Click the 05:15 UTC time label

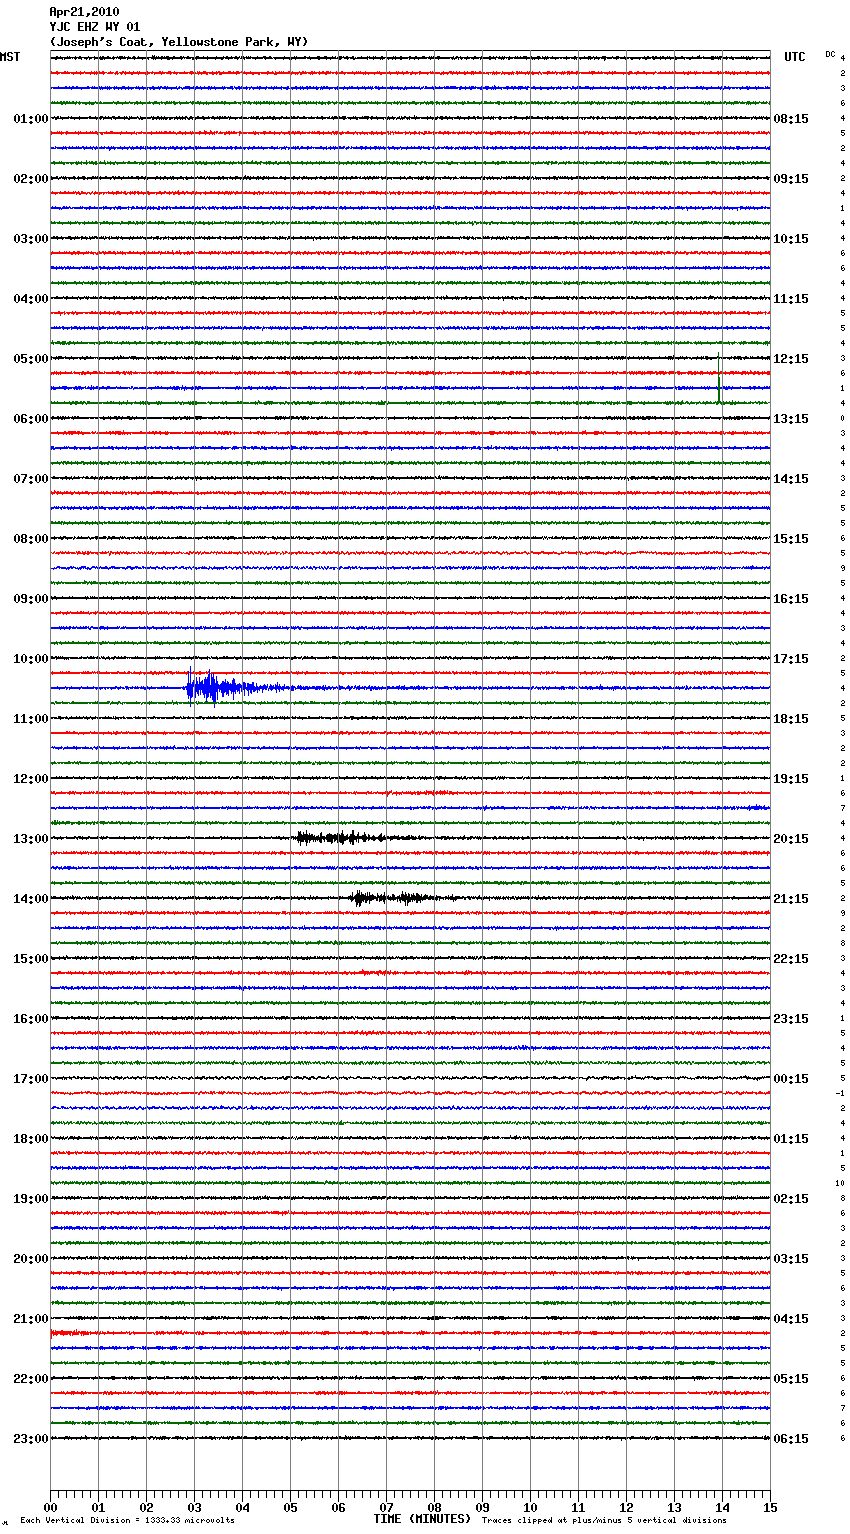pyautogui.click(x=791, y=1379)
